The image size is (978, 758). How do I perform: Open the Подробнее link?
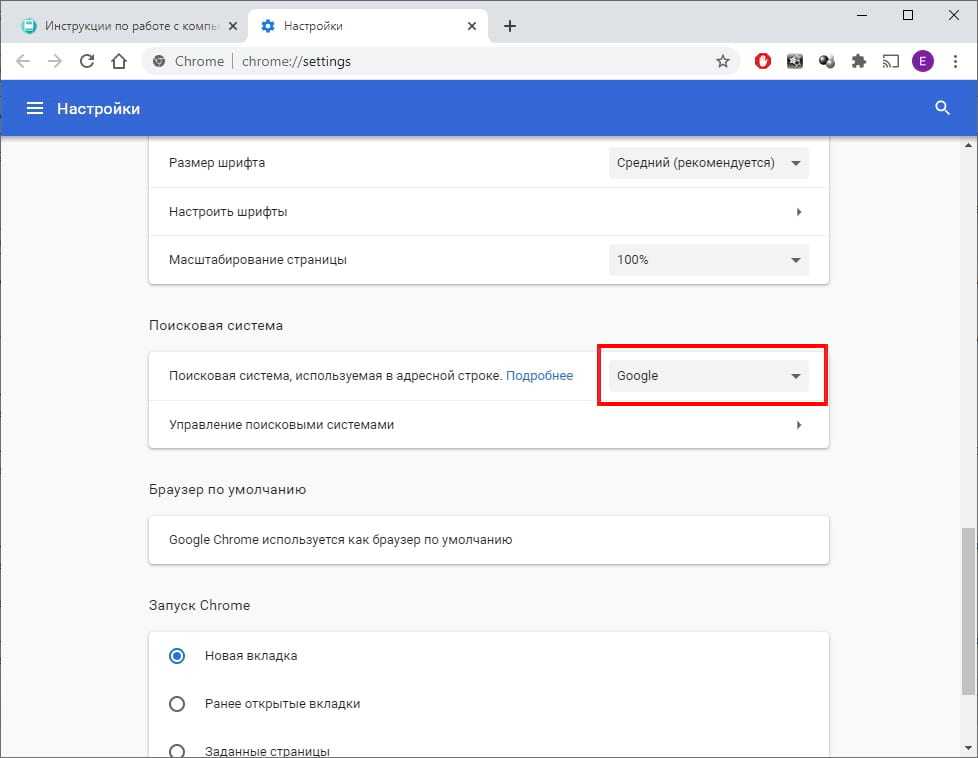pos(539,376)
